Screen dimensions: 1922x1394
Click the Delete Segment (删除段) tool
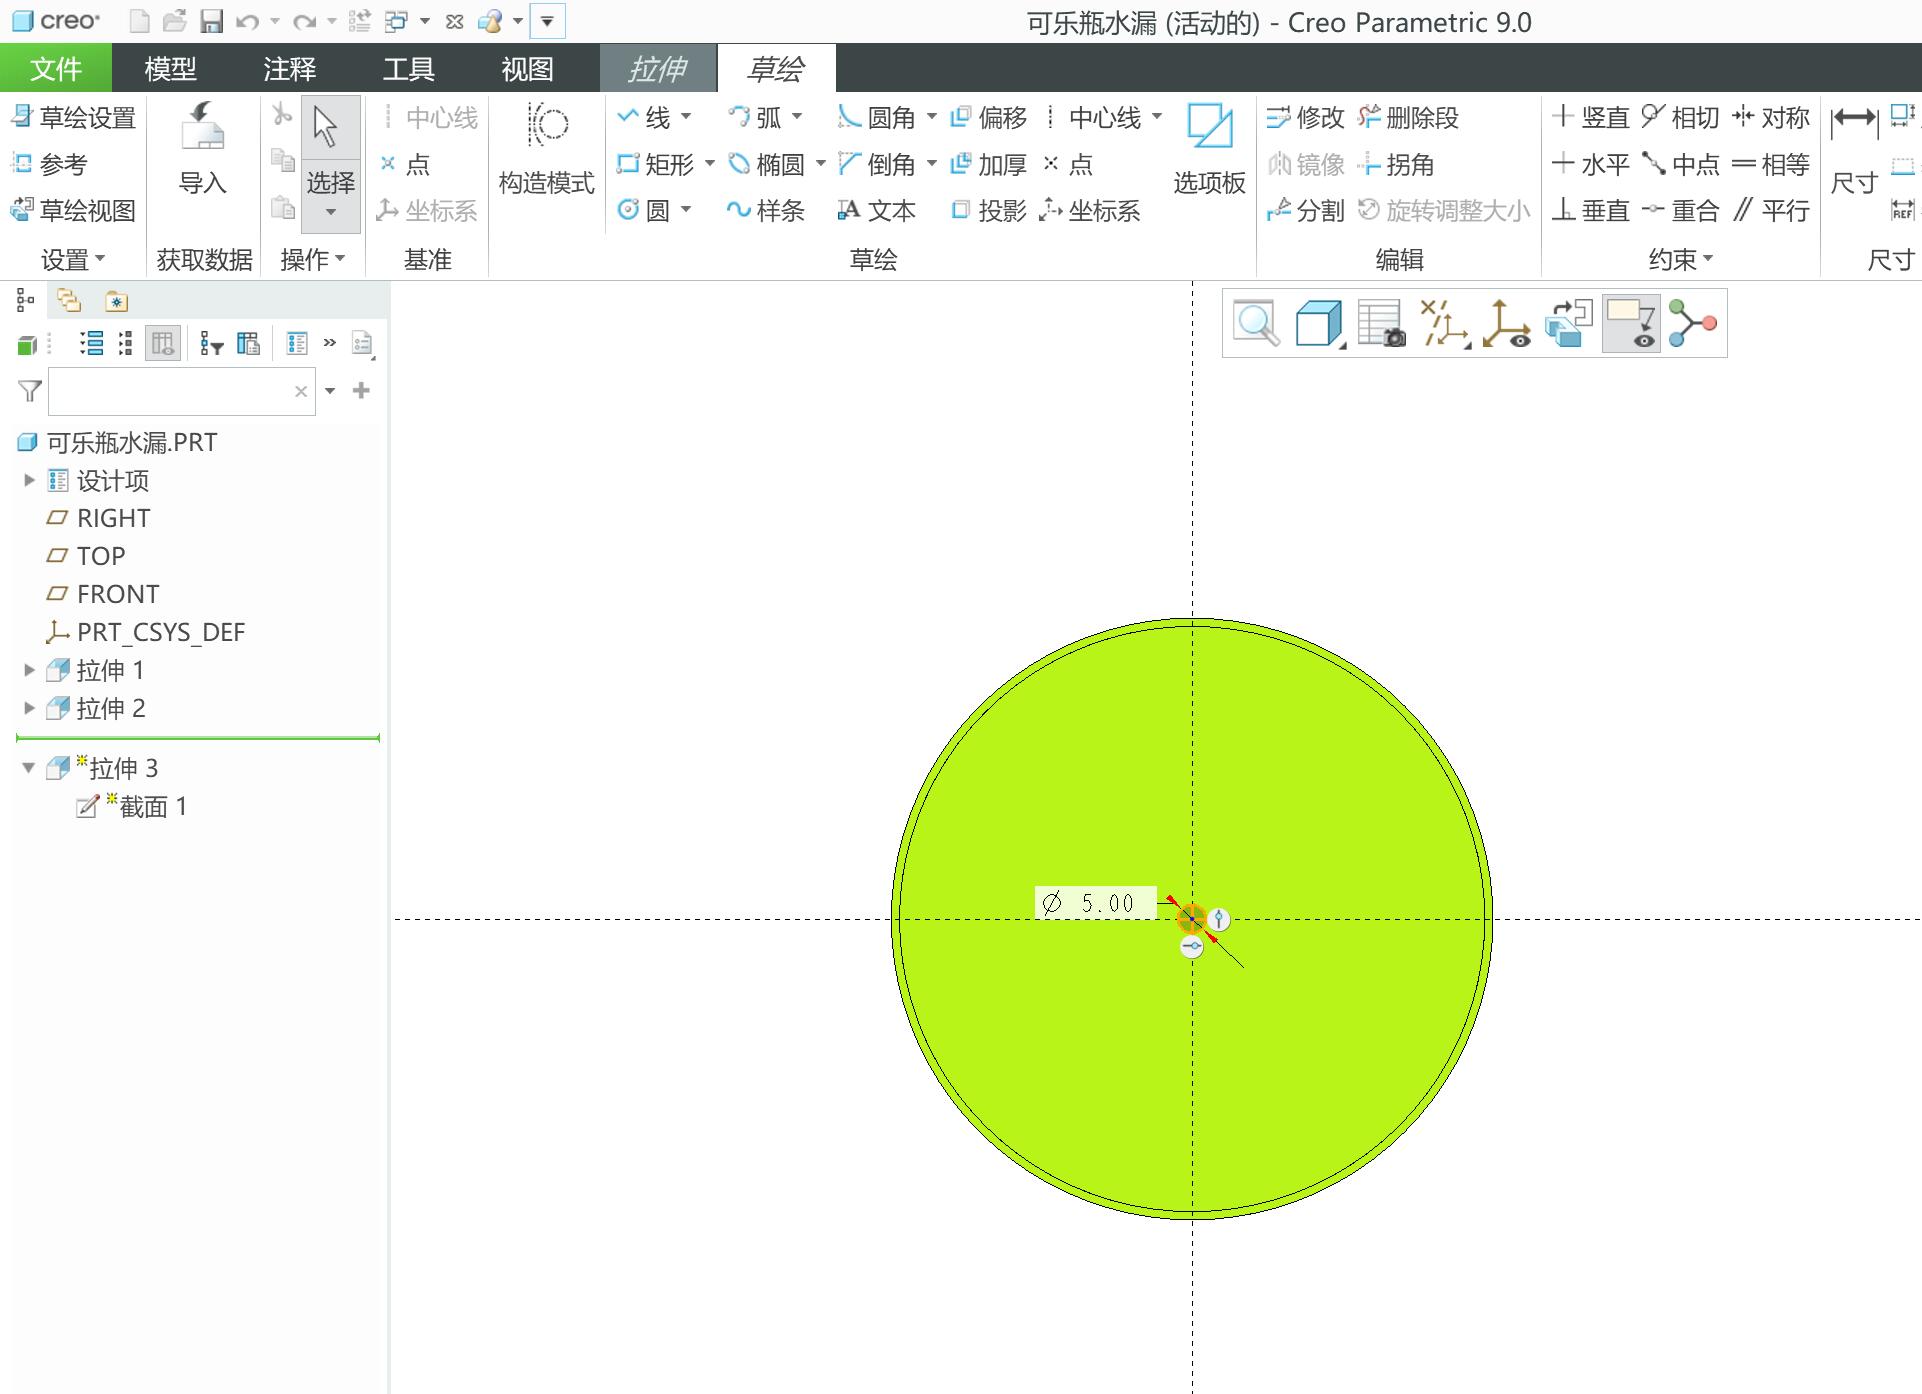click(x=1408, y=118)
